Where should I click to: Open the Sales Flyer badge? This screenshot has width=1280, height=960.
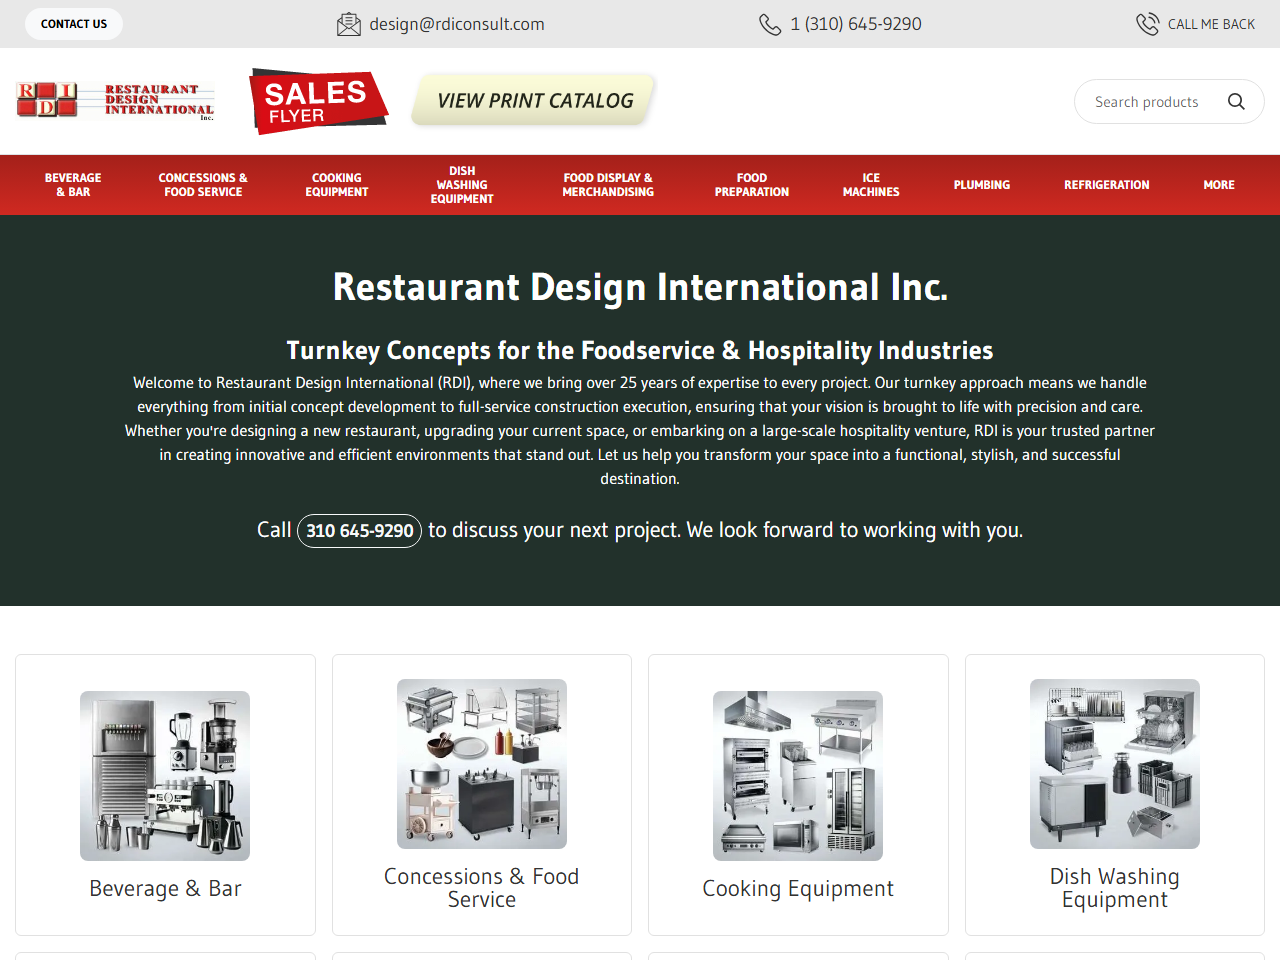pos(318,101)
